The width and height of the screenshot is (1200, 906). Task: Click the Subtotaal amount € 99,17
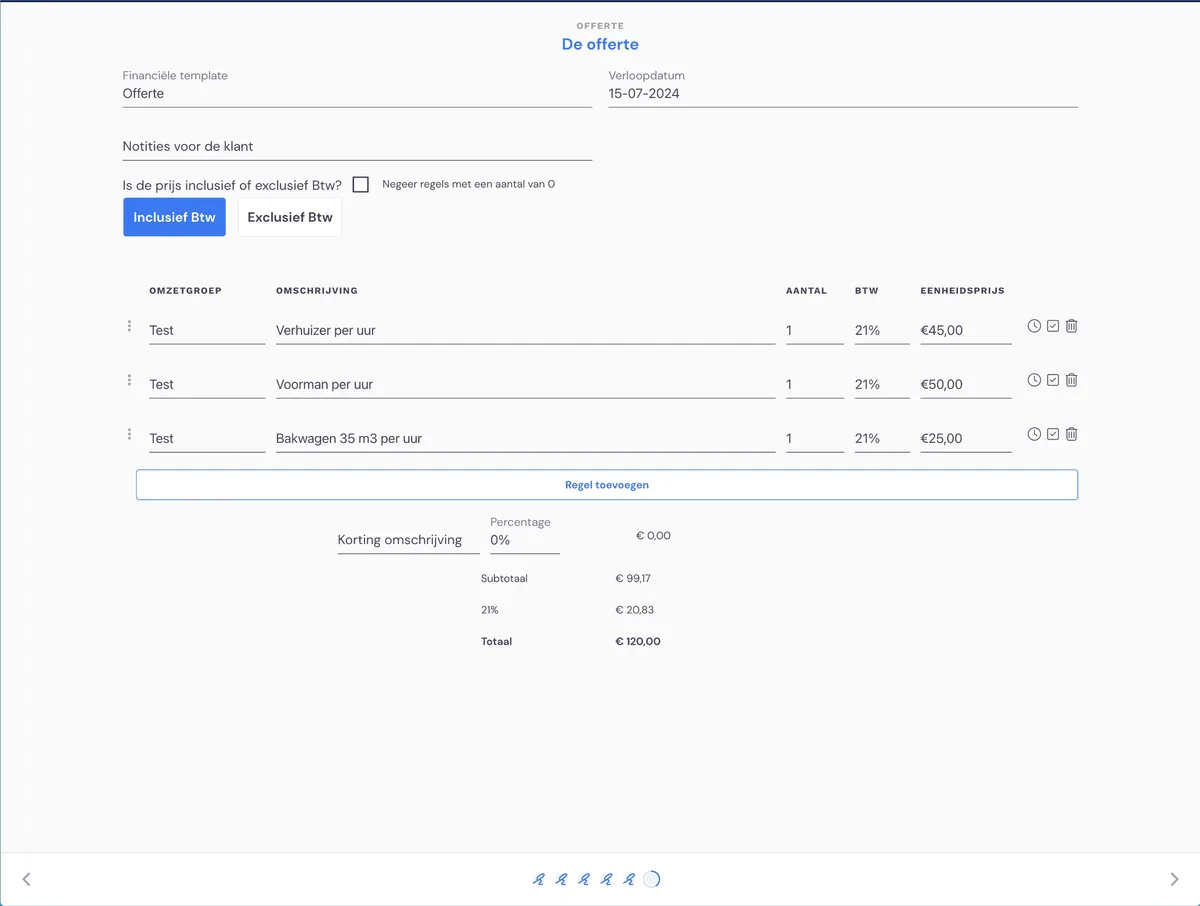tap(633, 579)
